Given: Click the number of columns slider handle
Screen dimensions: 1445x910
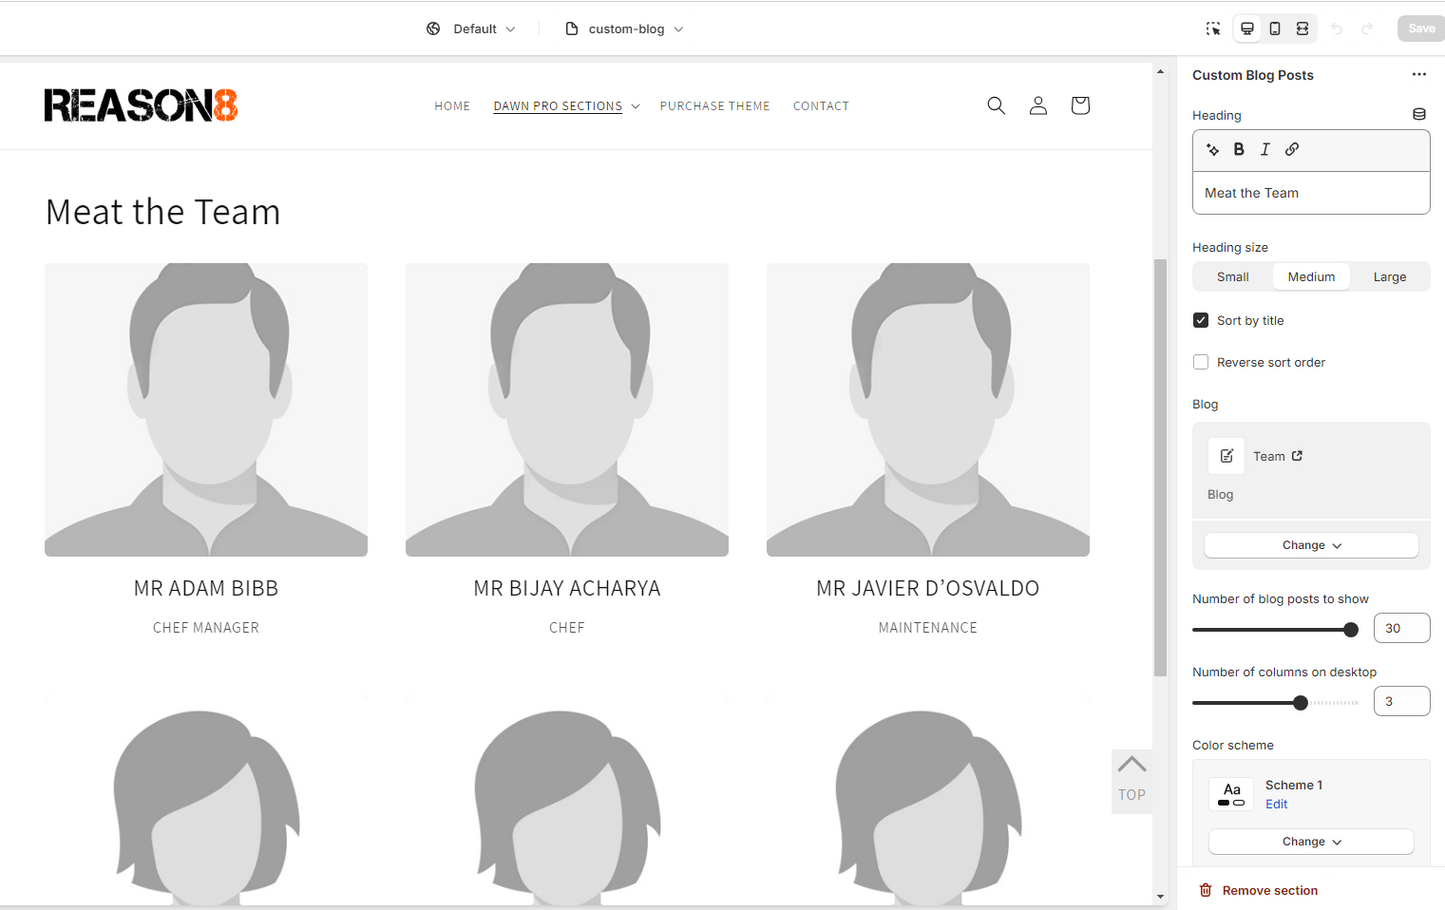Looking at the screenshot, I should [x=1300, y=703].
